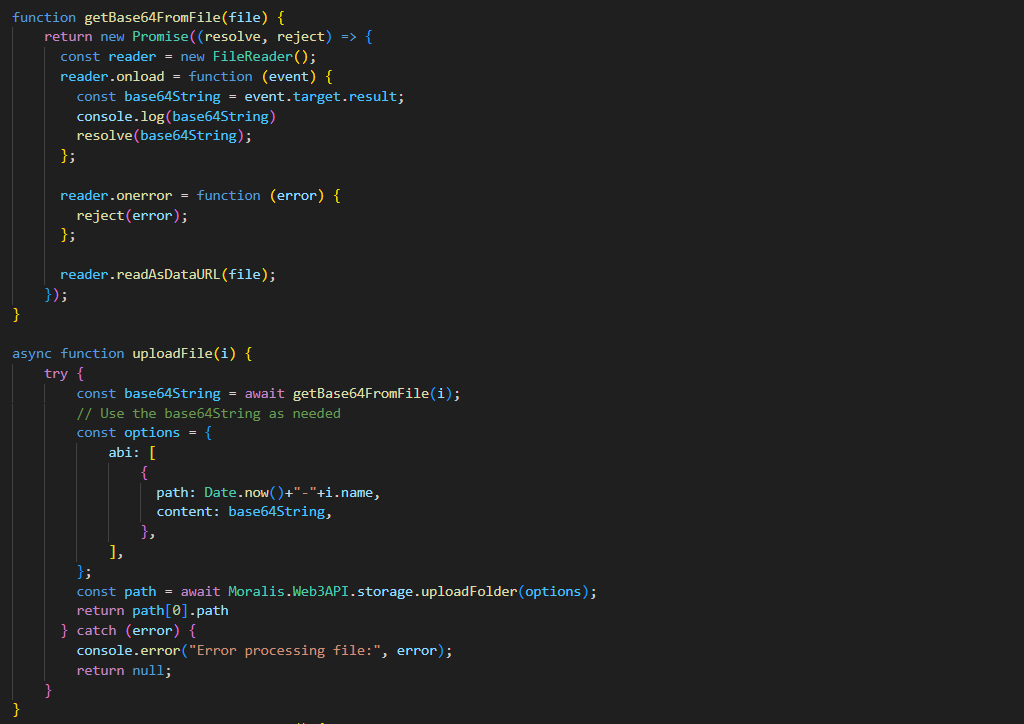The height and width of the screenshot is (724, 1024).
Task: Click the 'file' parameter in getBase64FromFile(file)
Action: point(244,17)
